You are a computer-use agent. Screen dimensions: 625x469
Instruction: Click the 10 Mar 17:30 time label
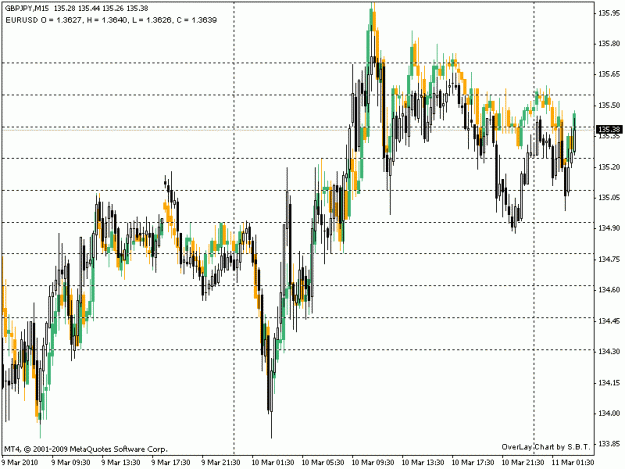(473, 463)
